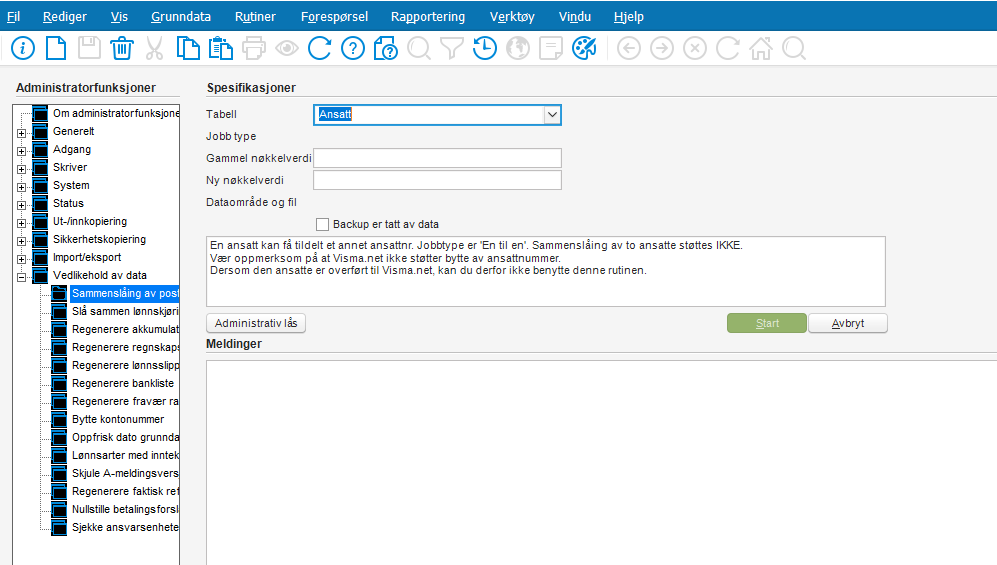Open the Vindu menu
Image resolution: width=997 pixels, height=565 pixels.
tap(575, 17)
